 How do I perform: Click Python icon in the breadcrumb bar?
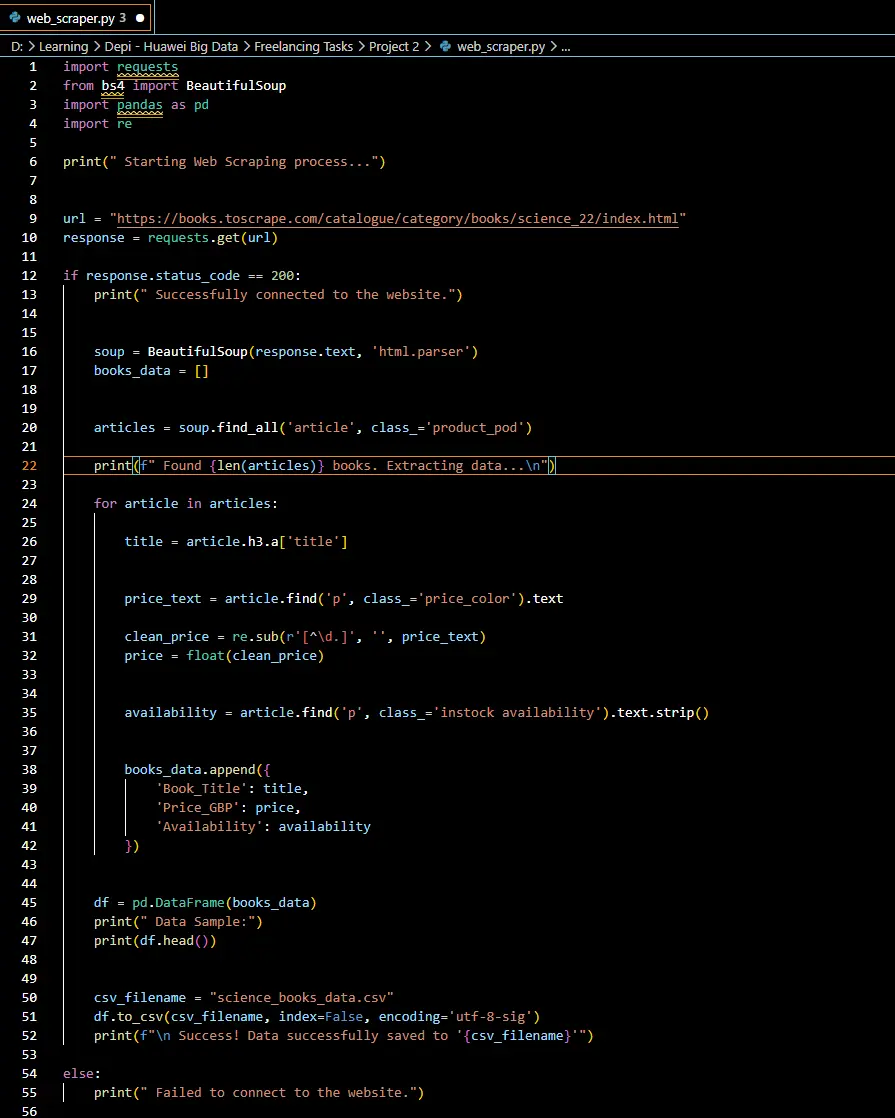(x=446, y=46)
